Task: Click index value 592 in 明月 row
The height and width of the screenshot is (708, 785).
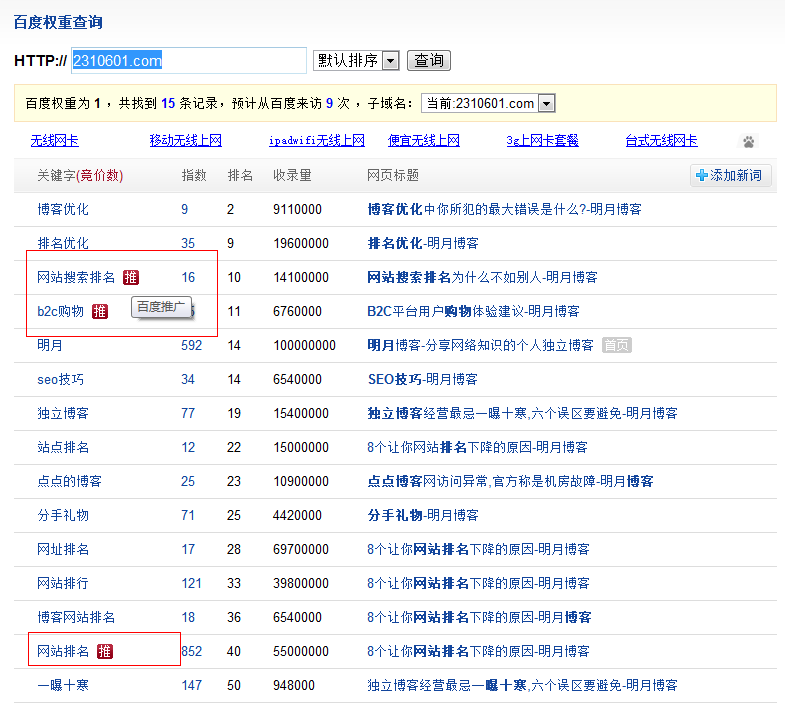Action: pyautogui.click(x=191, y=345)
